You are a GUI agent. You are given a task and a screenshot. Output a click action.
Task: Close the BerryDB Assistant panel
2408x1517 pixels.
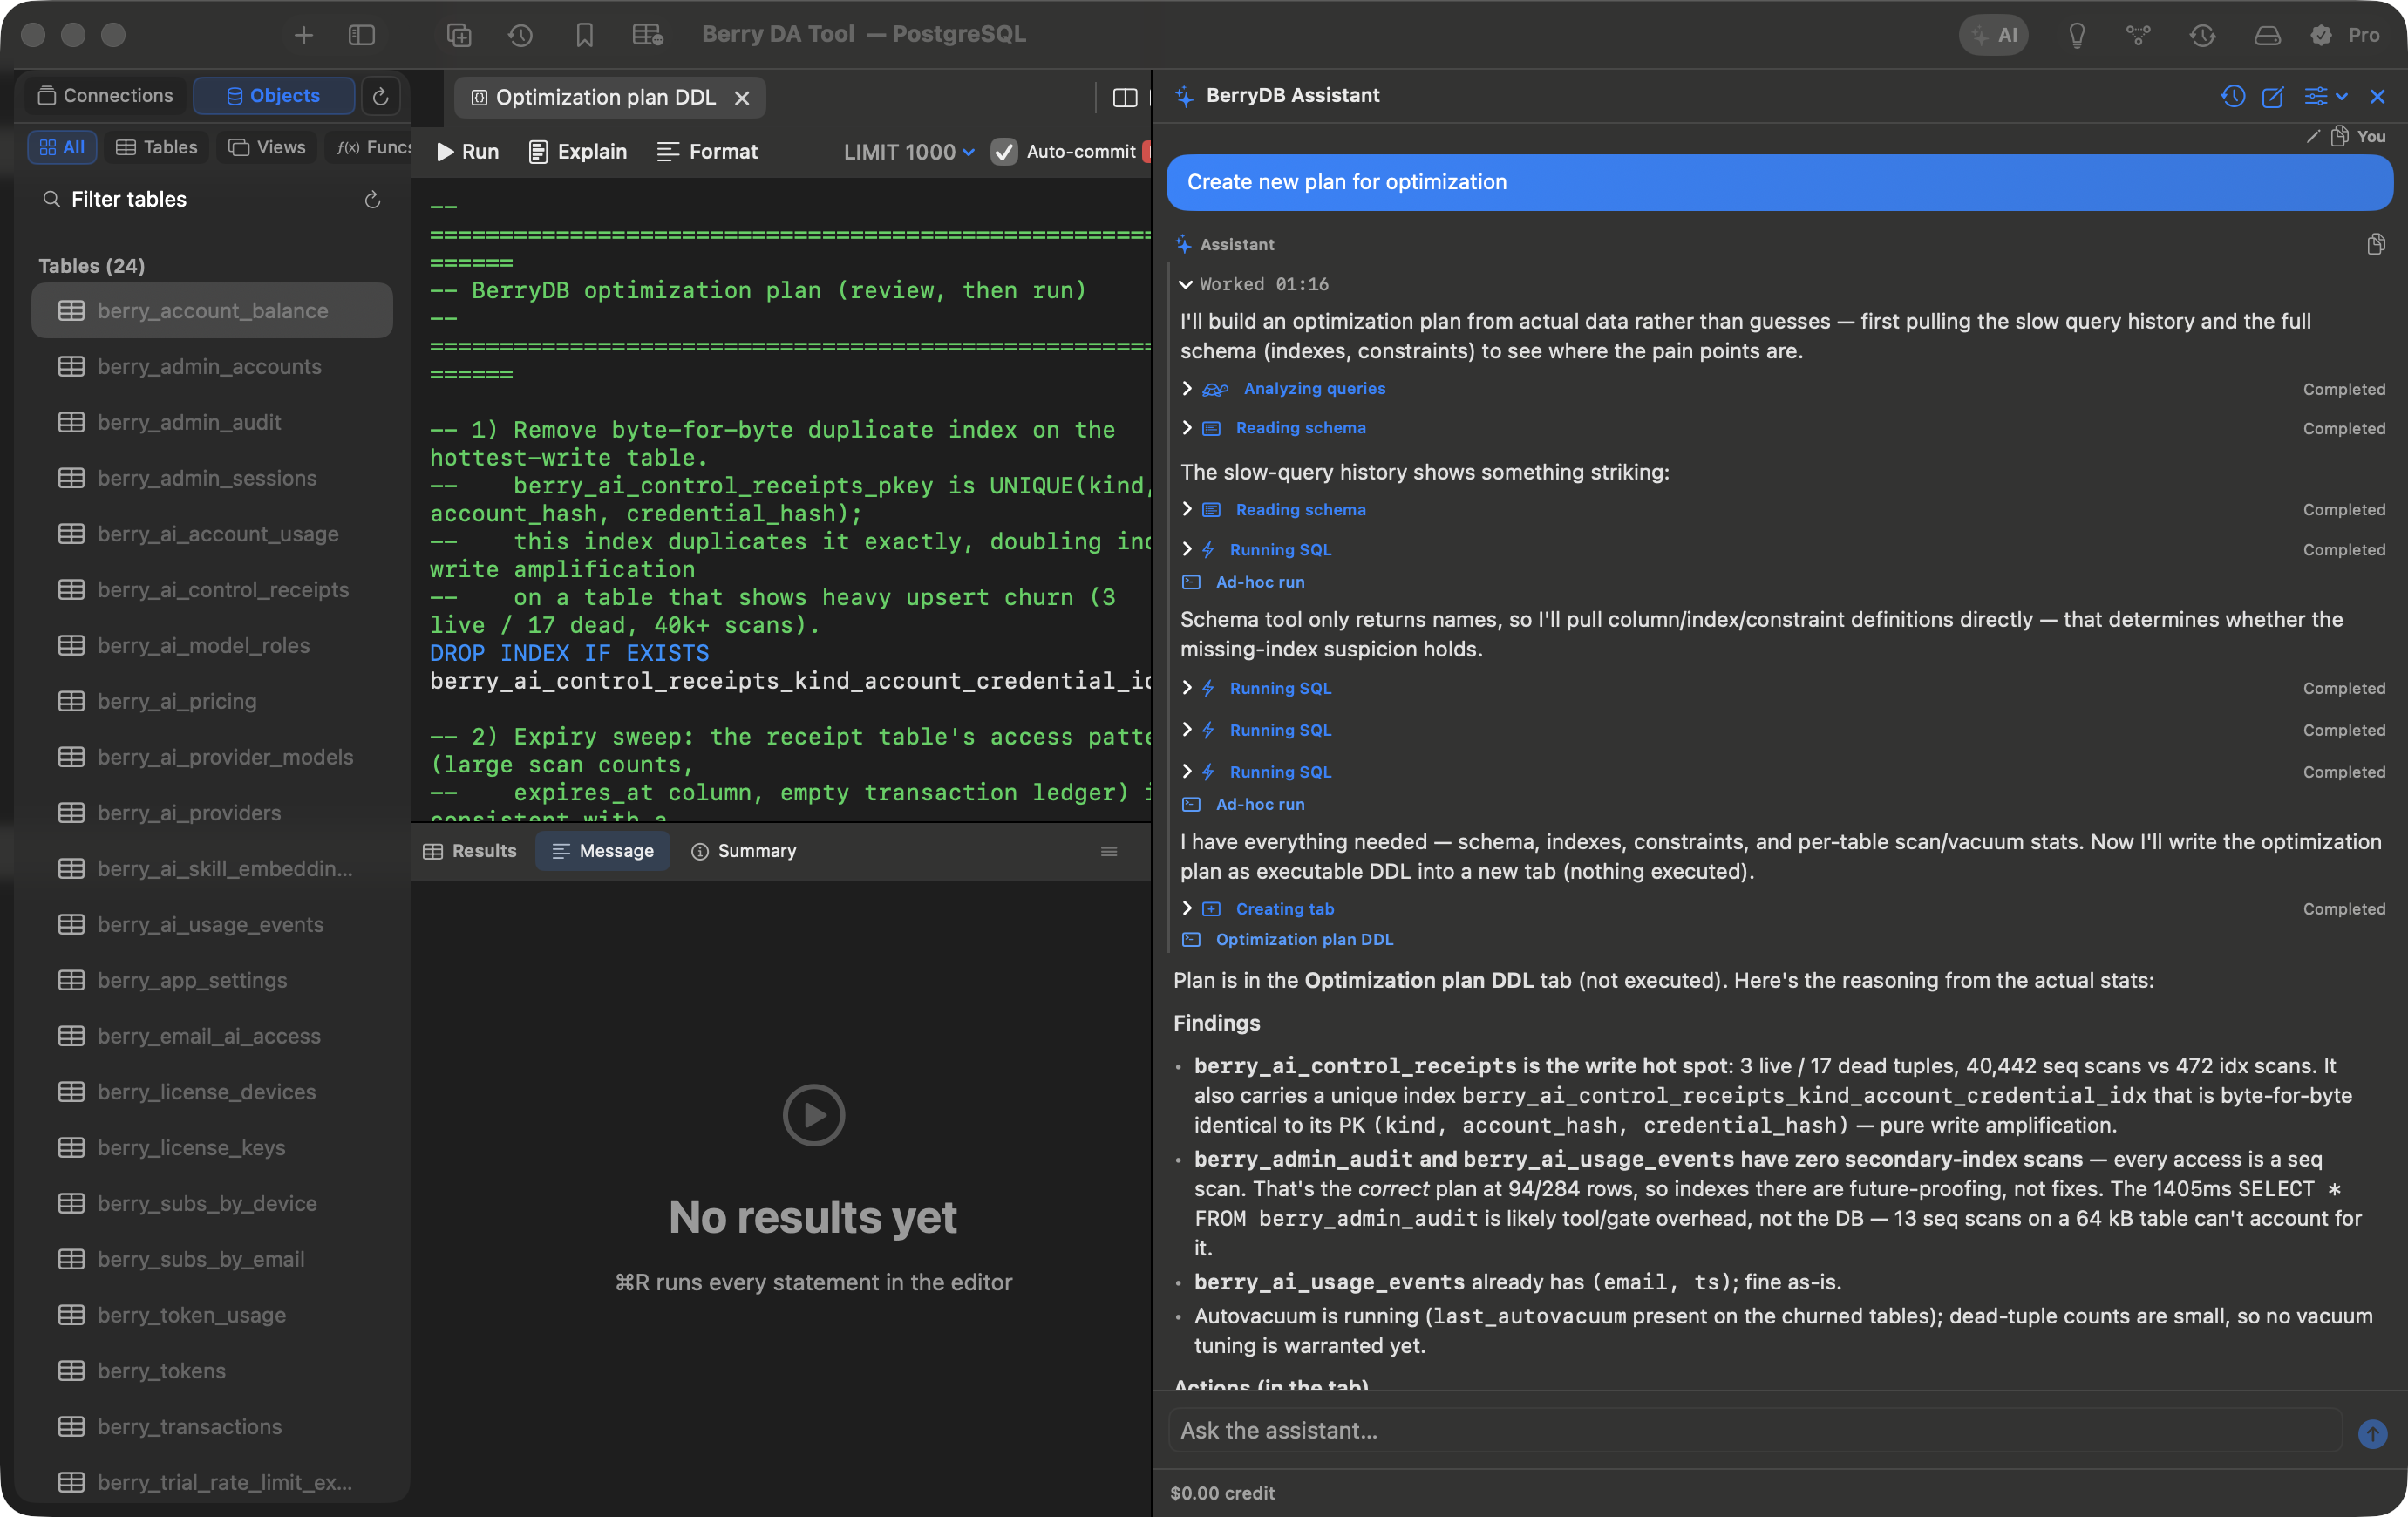2378,96
